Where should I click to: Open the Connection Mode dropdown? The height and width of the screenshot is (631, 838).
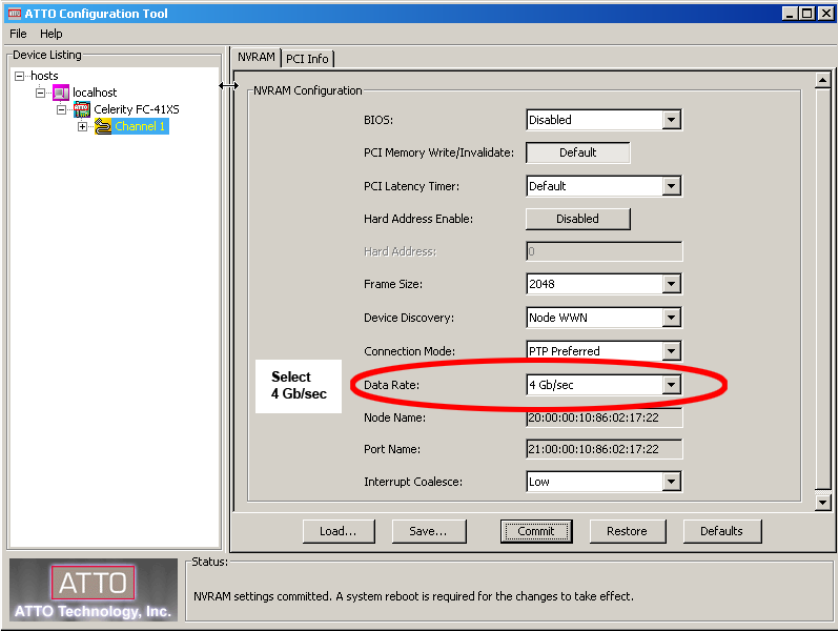[671, 351]
